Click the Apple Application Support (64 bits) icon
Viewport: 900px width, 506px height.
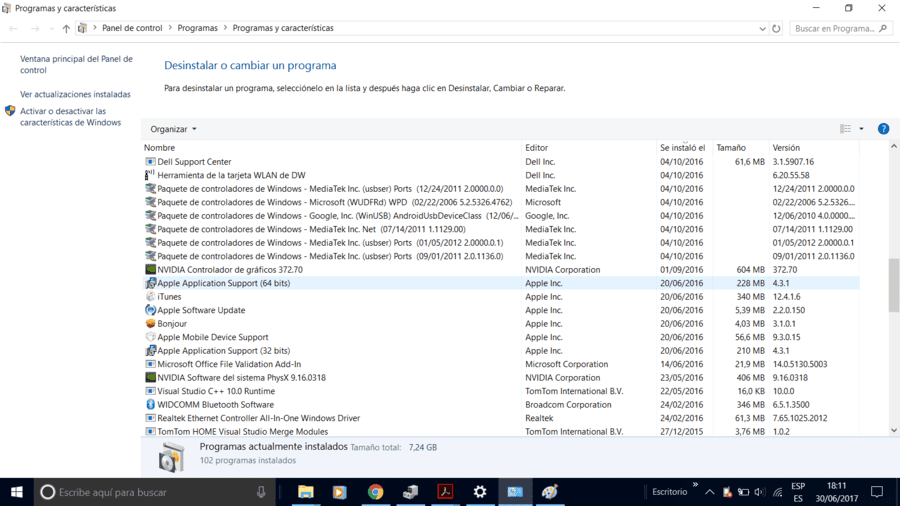click(150, 283)
